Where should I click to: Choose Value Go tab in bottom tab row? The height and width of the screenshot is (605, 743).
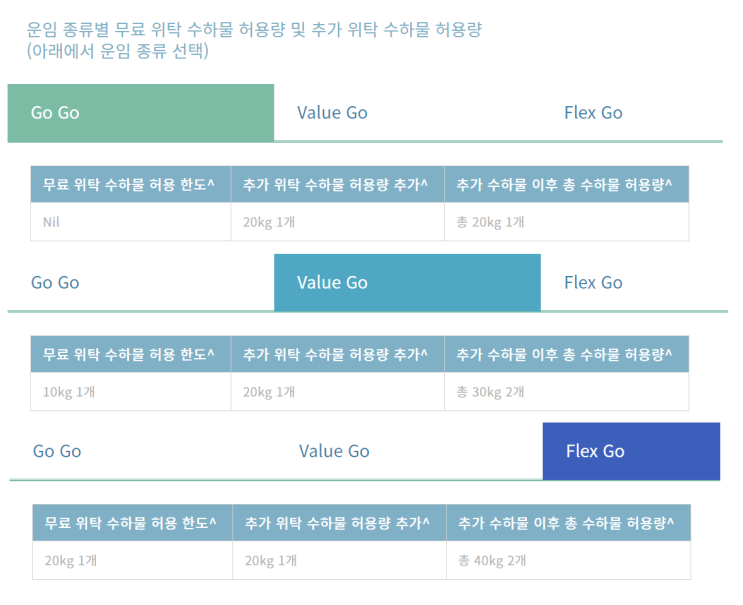click(334, 451)
